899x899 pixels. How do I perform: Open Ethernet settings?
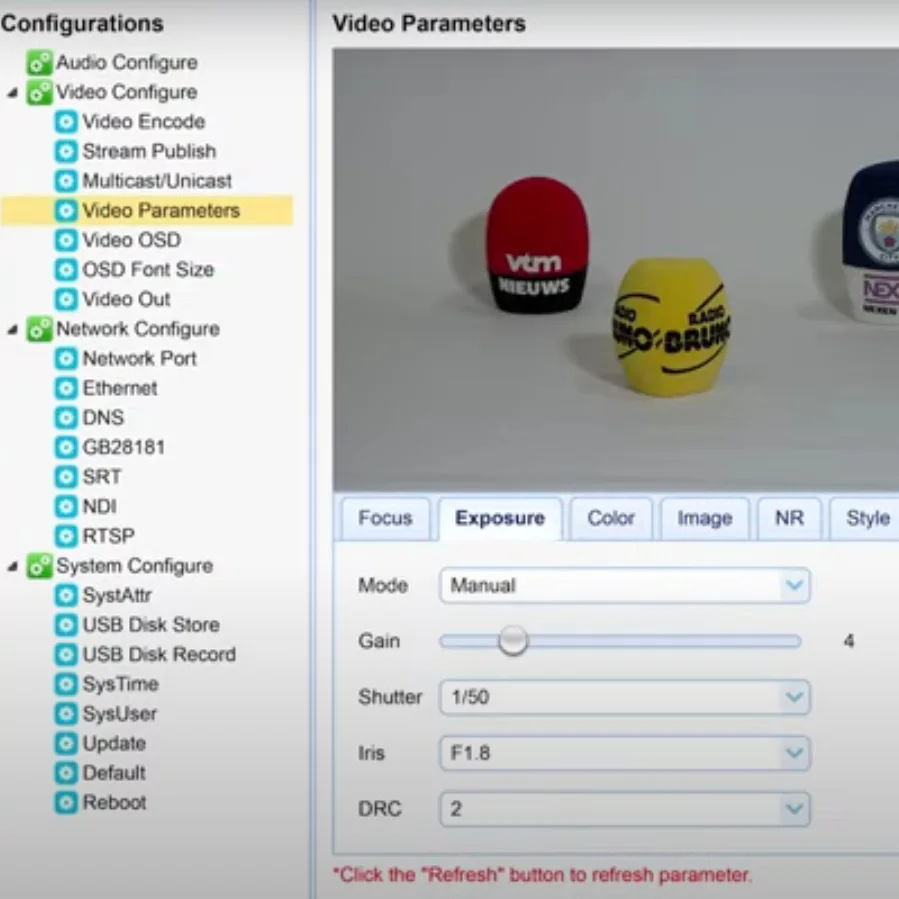pos(120,388)
